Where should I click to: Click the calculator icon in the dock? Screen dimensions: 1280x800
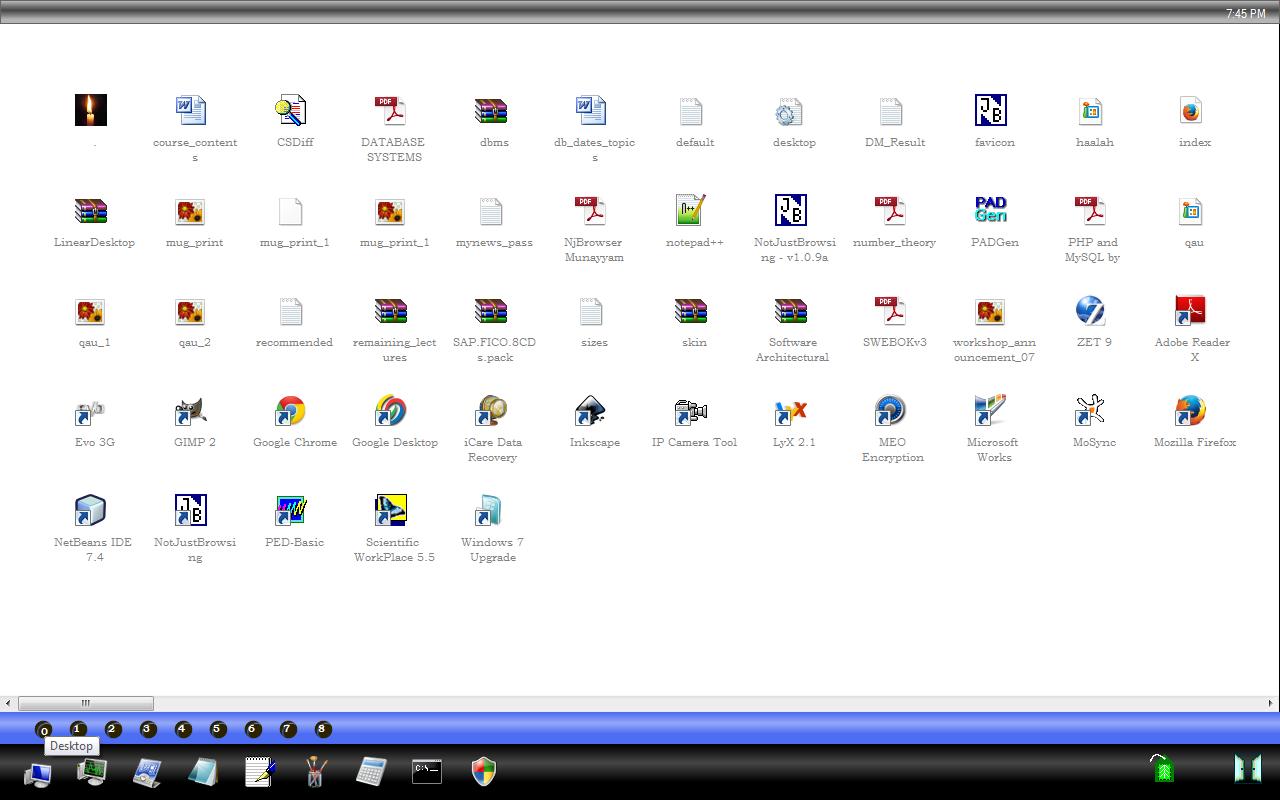(371, 771)
